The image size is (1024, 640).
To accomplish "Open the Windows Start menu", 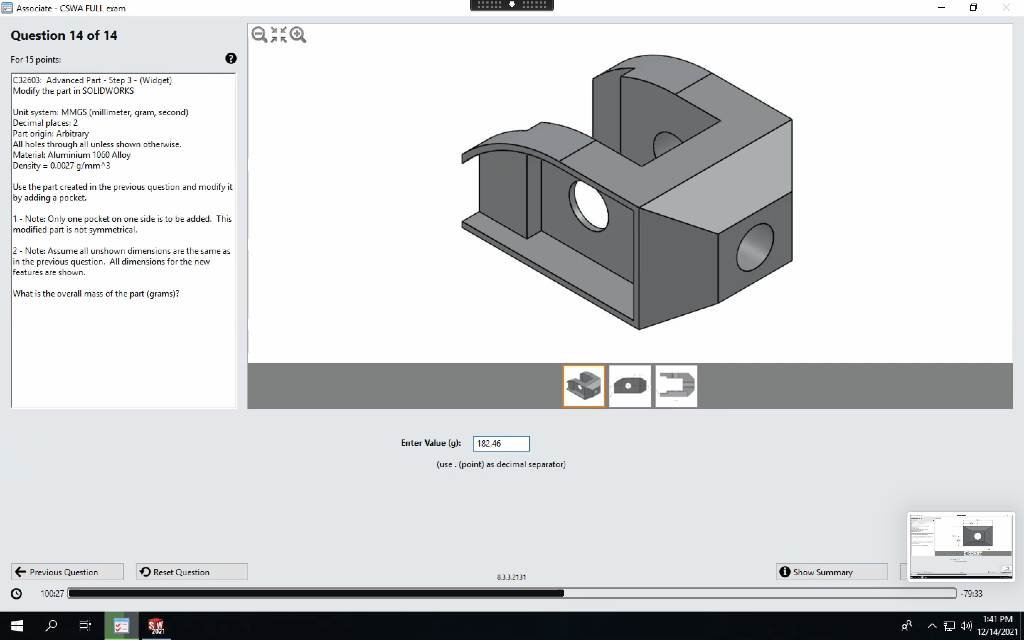I will [x=17, y=626].
